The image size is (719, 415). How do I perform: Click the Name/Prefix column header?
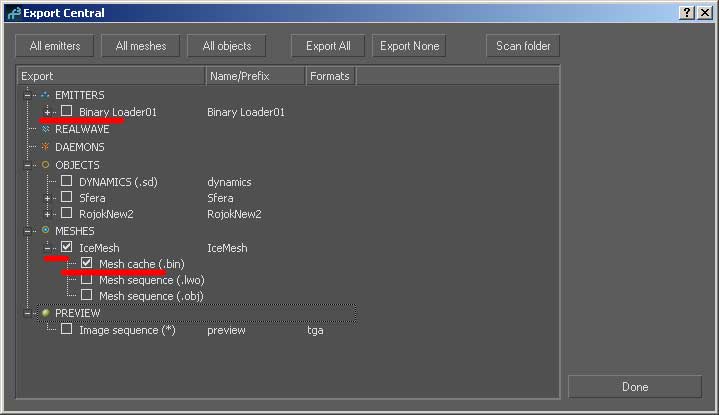[x=254, y=76]
